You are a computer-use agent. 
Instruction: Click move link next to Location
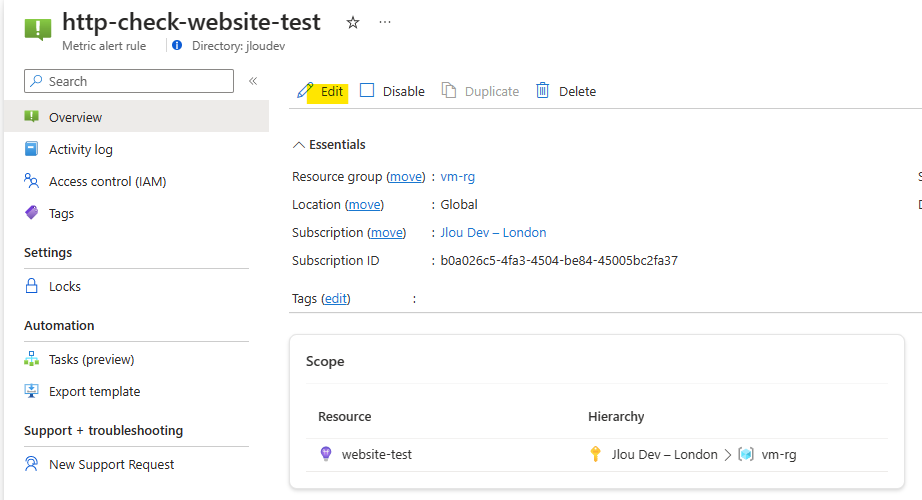(x=365, y=204)
